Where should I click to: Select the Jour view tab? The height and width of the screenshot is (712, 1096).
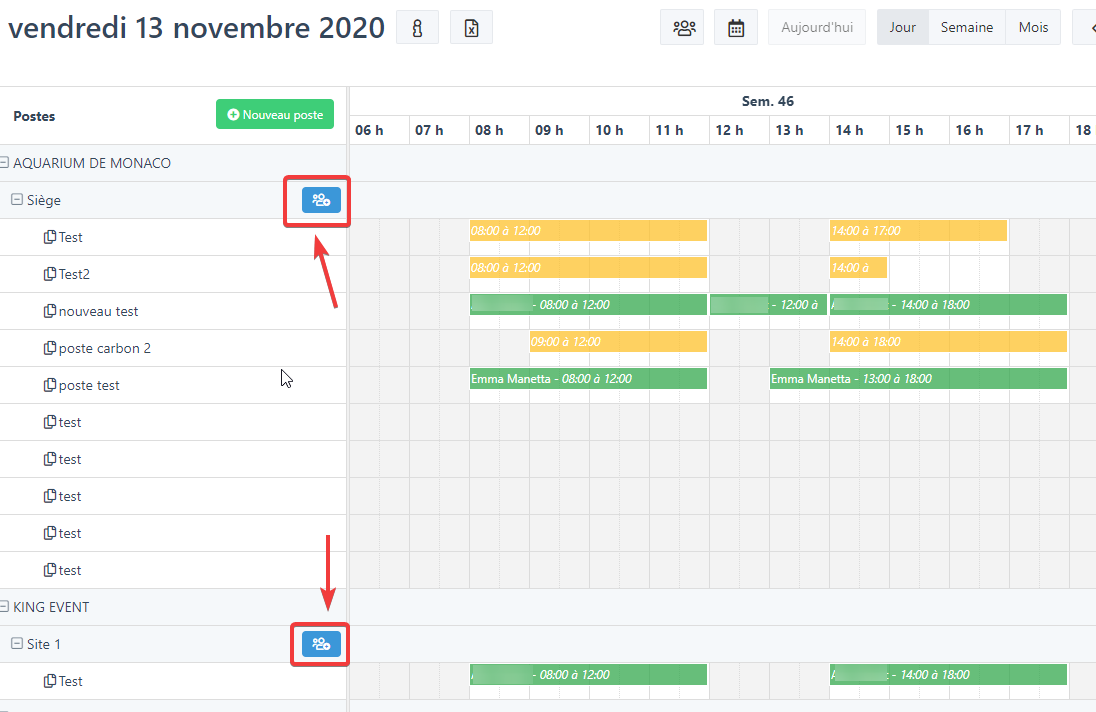coord(902,28)
